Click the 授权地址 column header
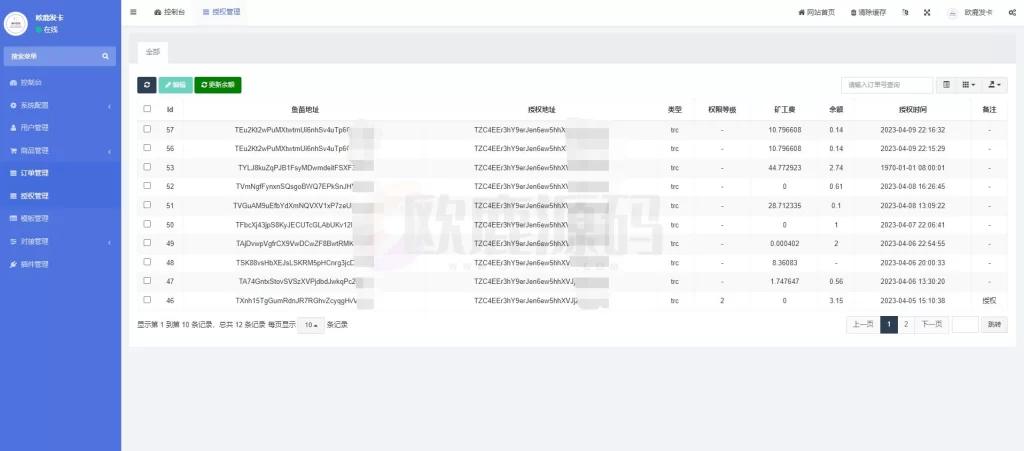1024x451 pixels. [541, 110]
